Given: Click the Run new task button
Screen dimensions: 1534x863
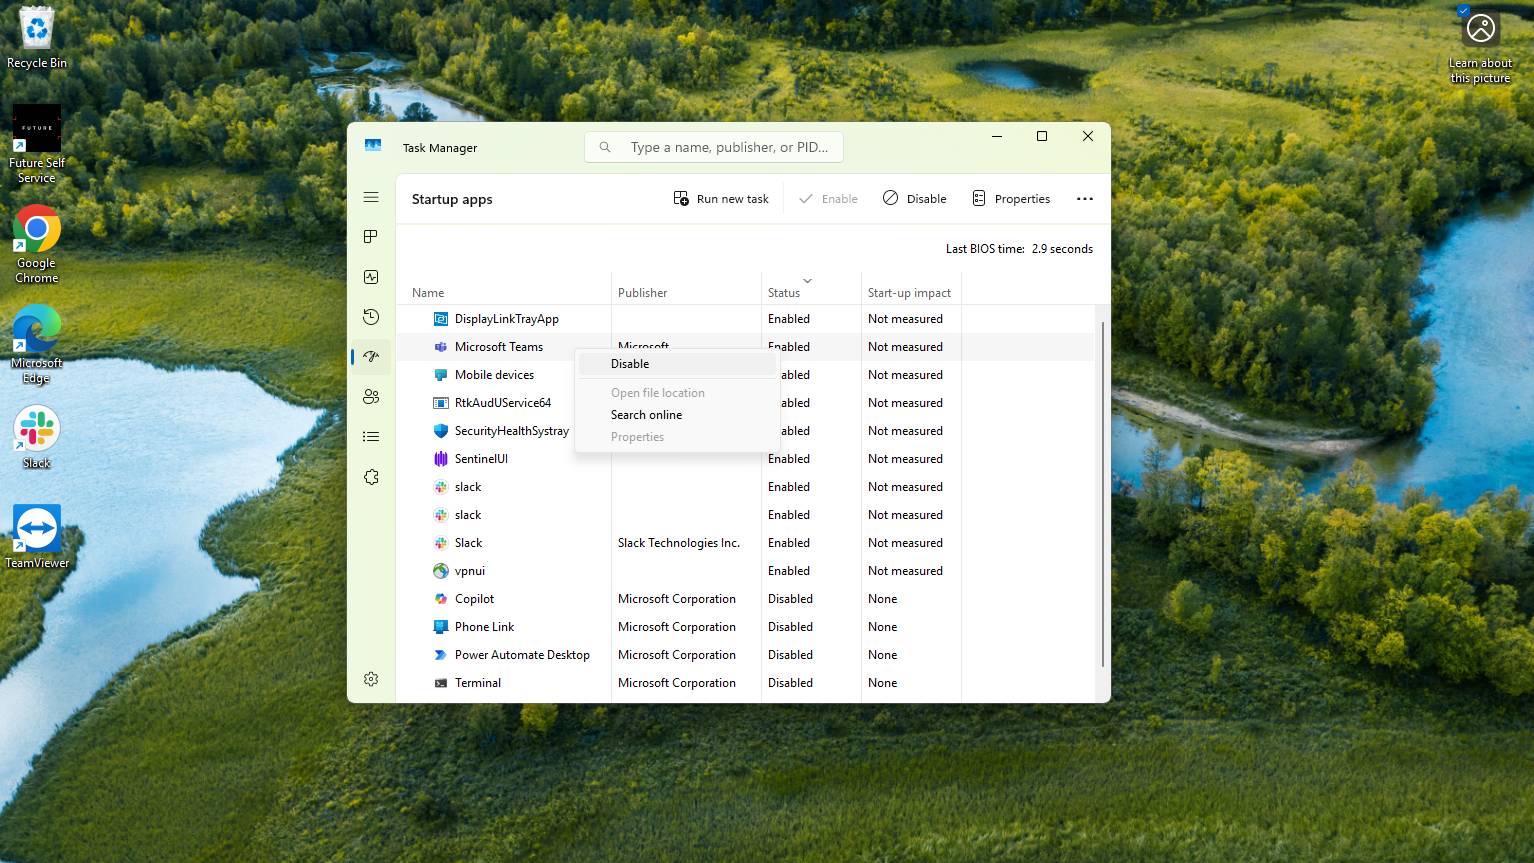Looking at the screenshot, I should click(x=721, y=198).
